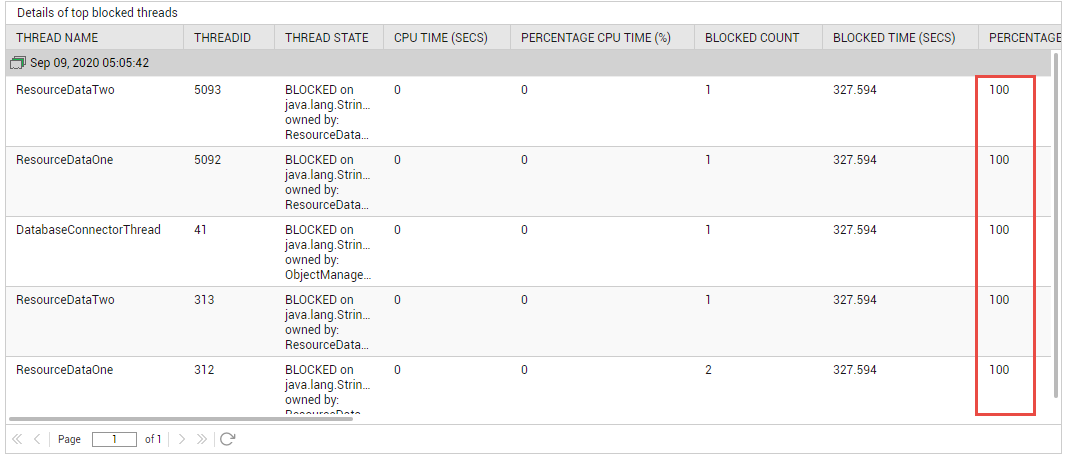Image resolution: width=1065 pixels, height=459 pixels.
Task: Click the vertical scrollbar thumb
Action: coord(1055,225)
